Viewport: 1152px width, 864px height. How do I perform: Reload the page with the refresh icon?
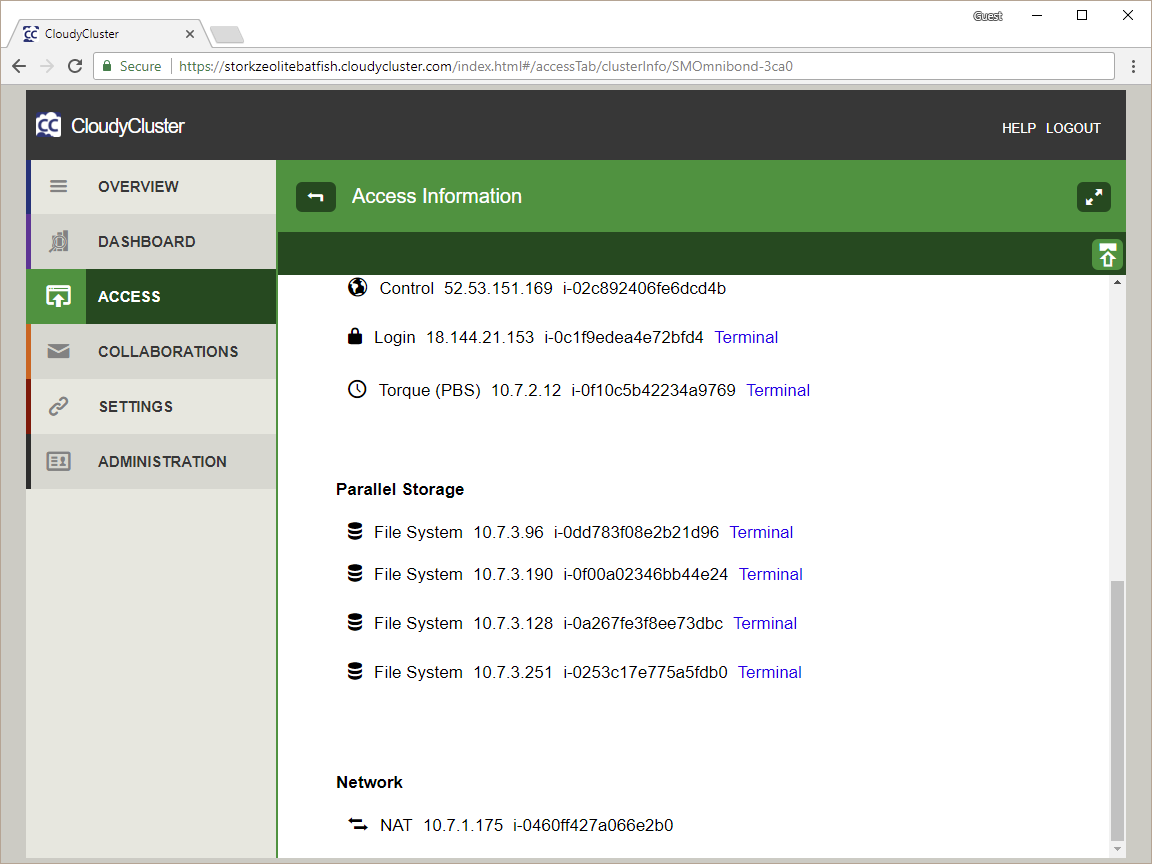(x=75, y=66)
